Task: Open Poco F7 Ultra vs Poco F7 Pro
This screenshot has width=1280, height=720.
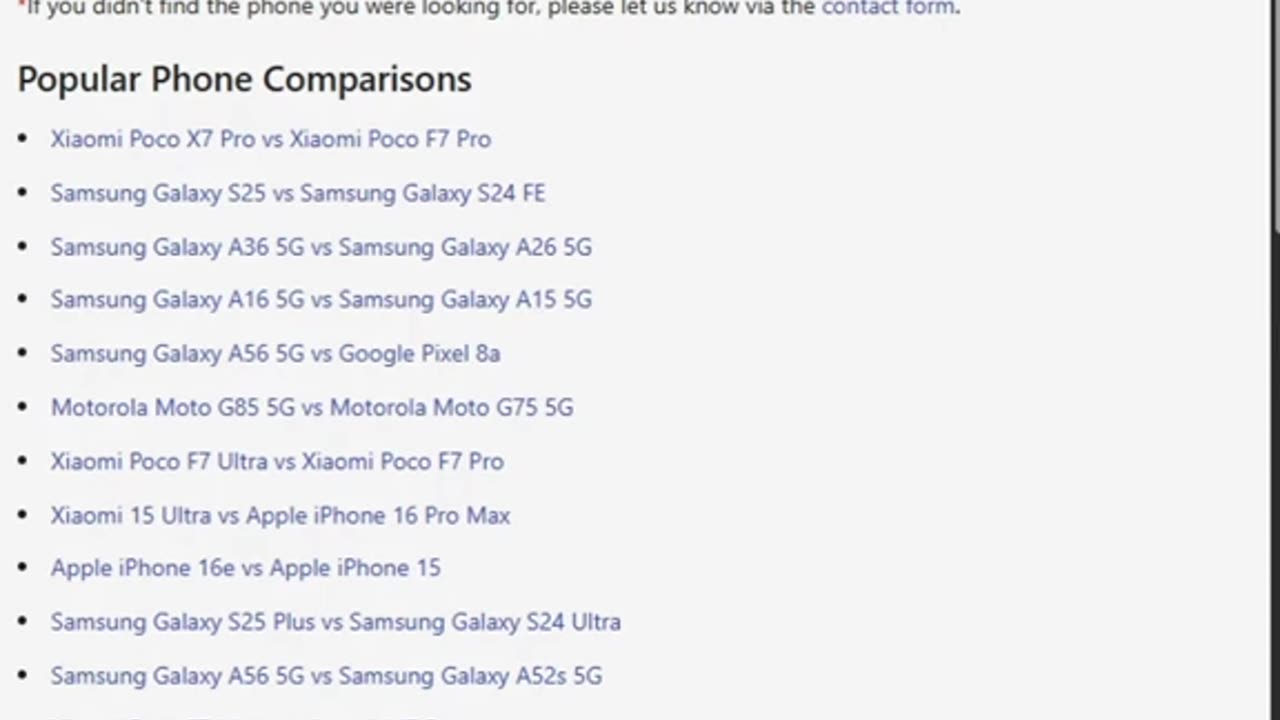Action: 277,462
